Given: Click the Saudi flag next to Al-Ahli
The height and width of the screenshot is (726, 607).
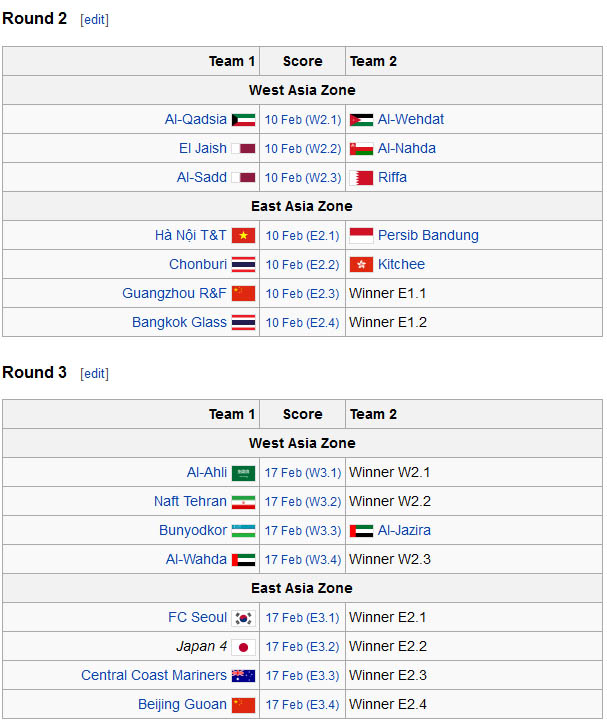Looking at the screenshot, I should pos(243,473).
